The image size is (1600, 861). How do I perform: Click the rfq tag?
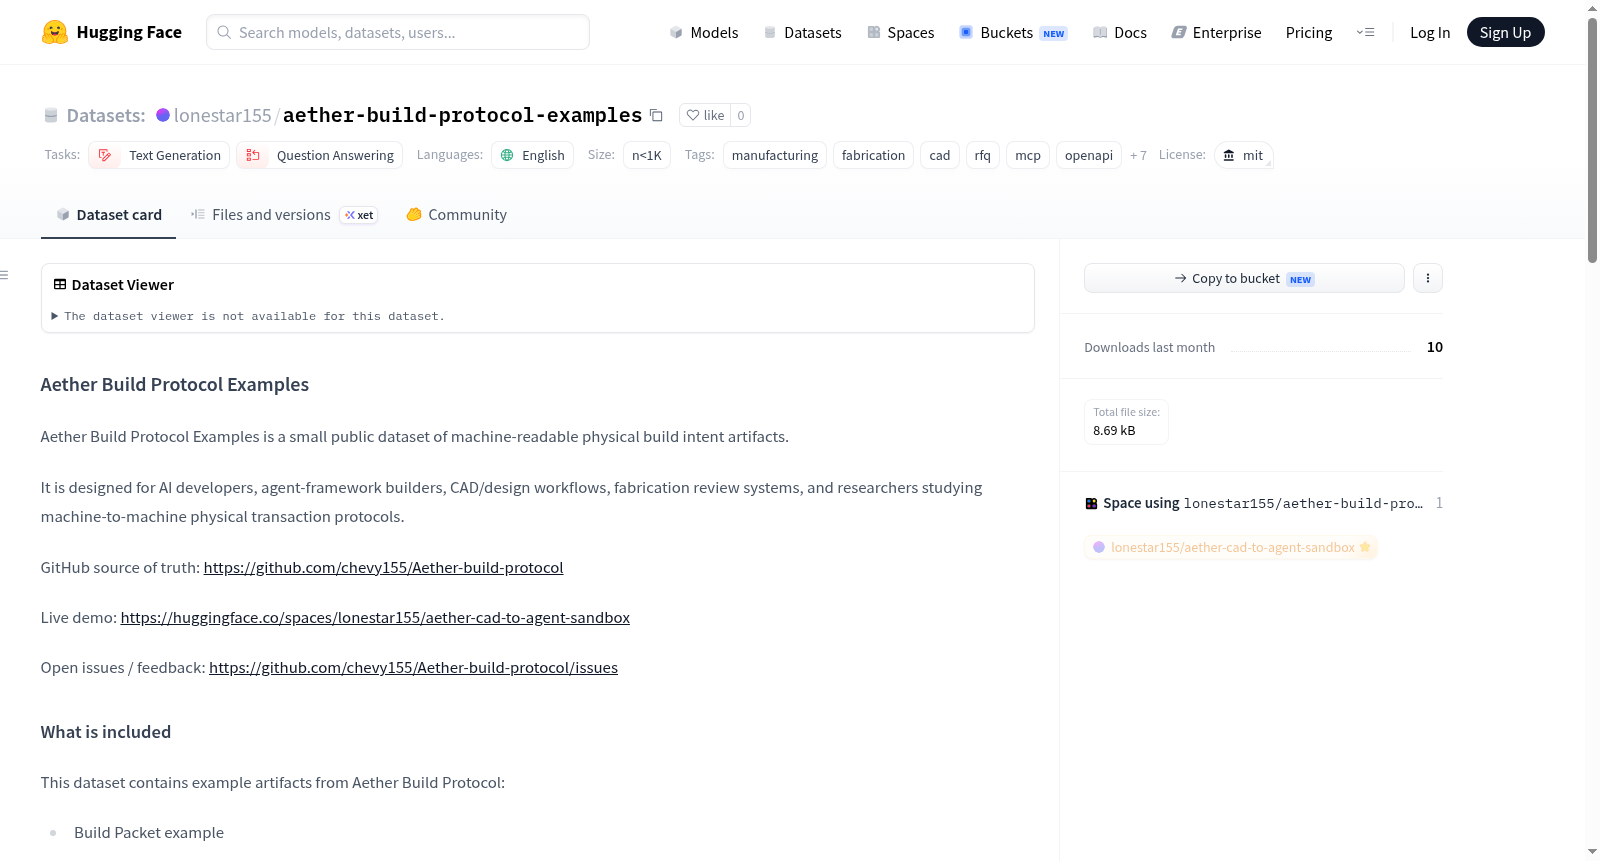coord(983,155)
